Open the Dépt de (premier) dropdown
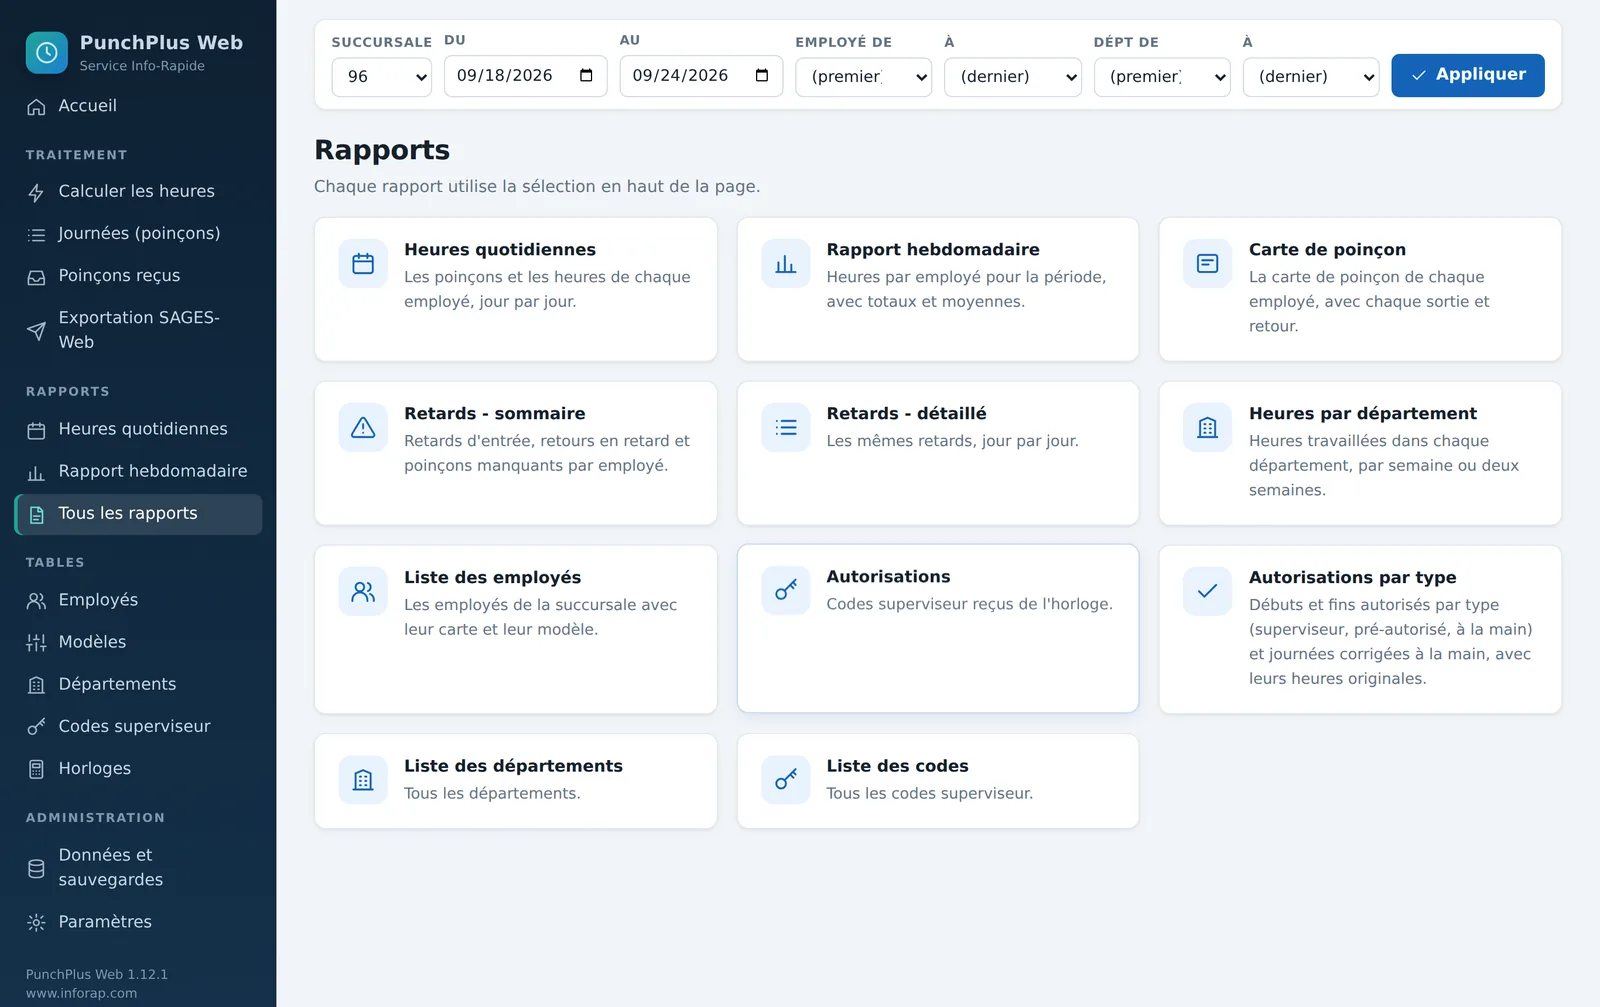The image size is (1600, 1007). click(1162, 77)
